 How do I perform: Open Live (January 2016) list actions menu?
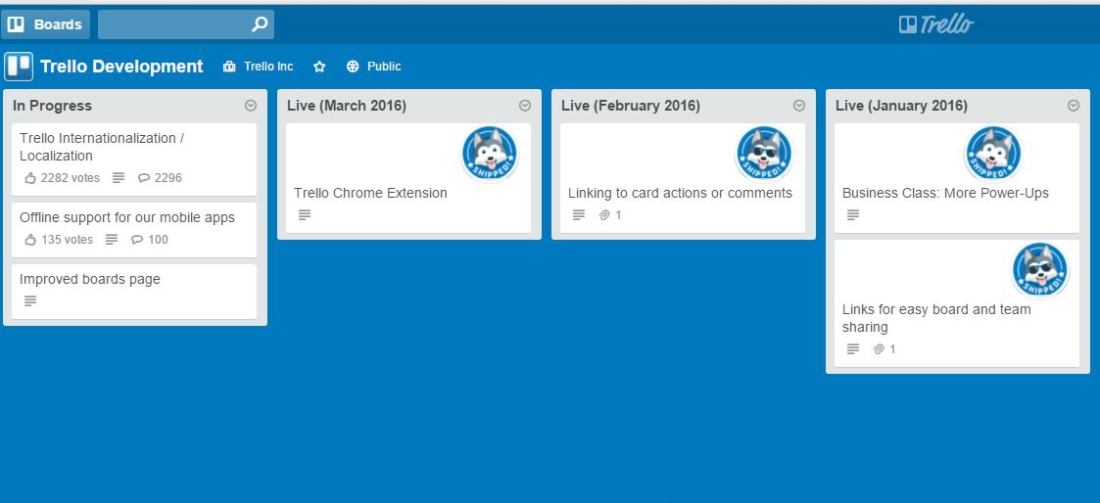[1073, 105]
